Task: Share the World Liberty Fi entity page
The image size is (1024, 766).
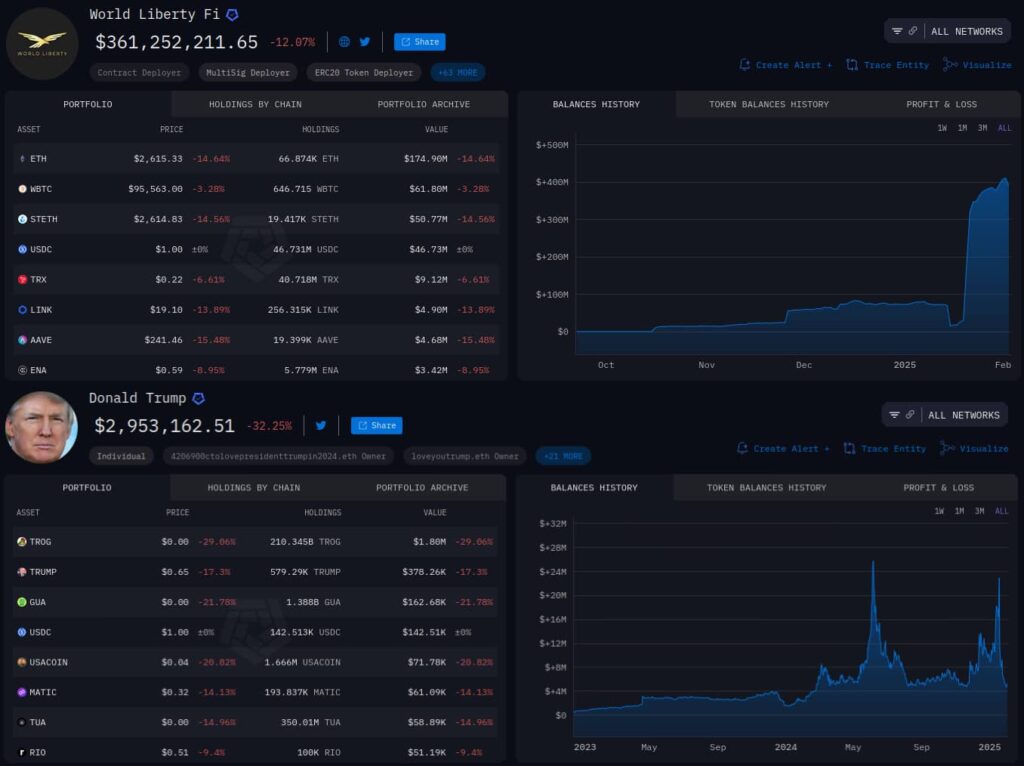Action: (x=420, y=42)
